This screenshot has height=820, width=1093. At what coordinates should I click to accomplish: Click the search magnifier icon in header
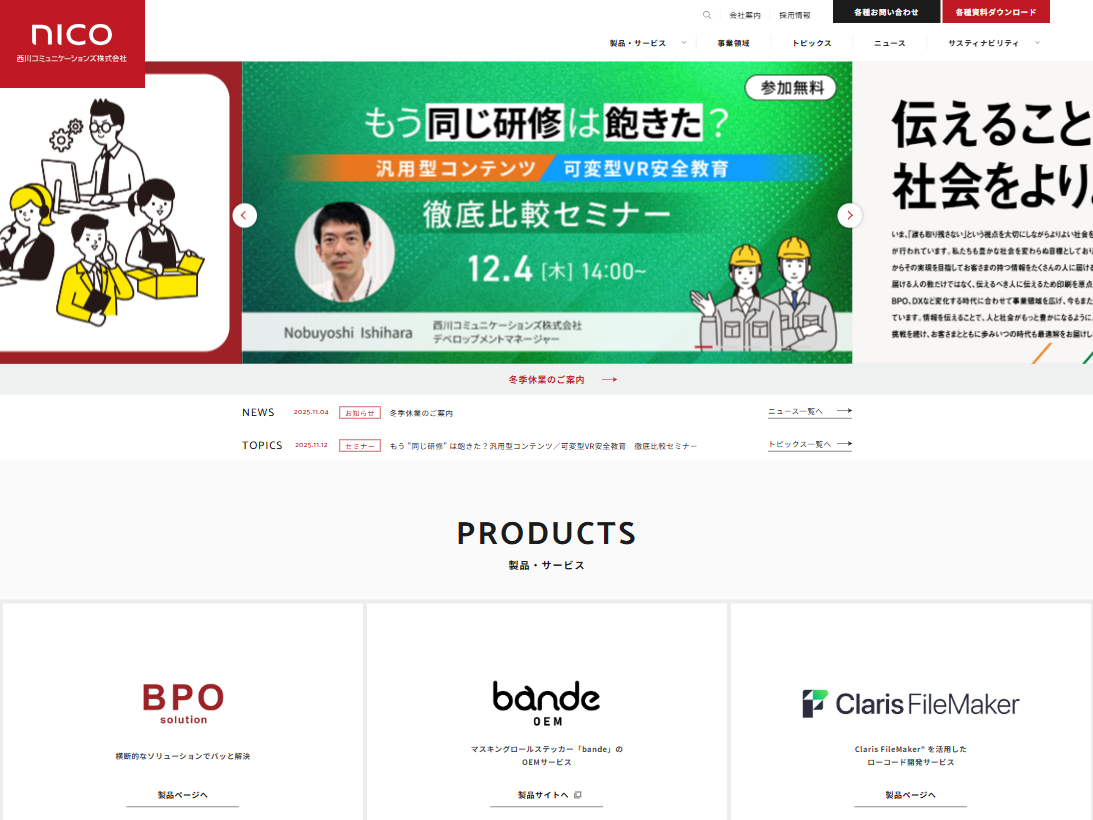[707, 15]
